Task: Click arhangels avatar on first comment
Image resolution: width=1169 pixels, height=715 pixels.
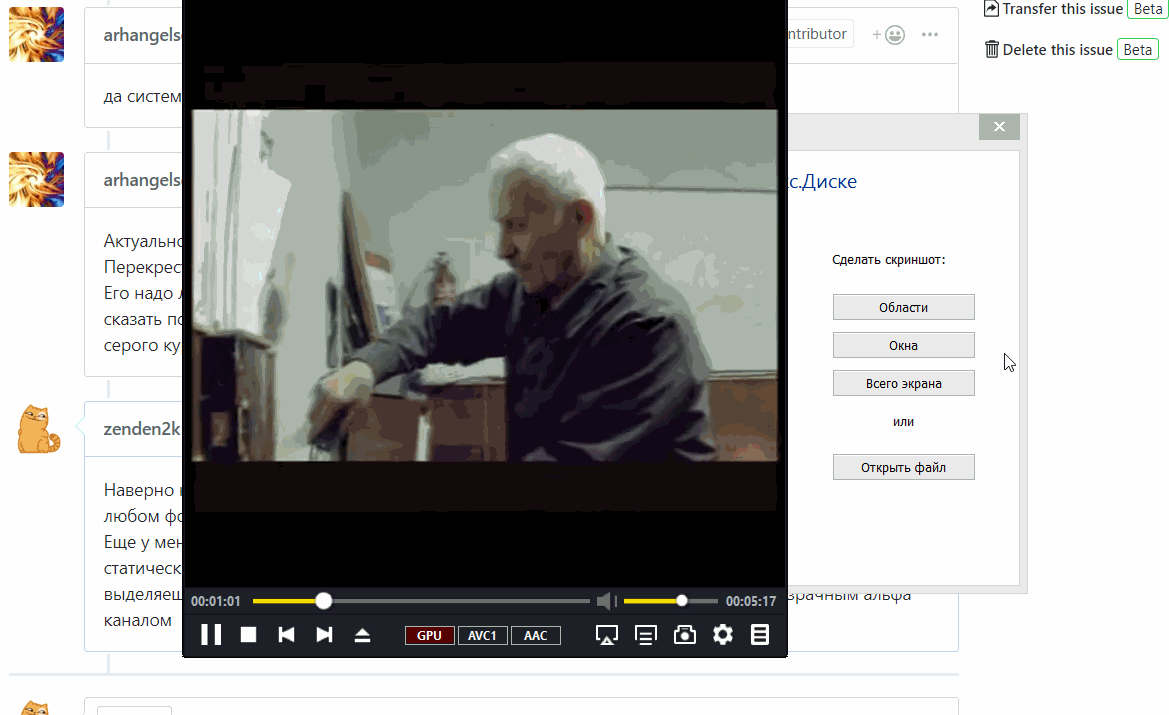Action: (x=37, y=34)
